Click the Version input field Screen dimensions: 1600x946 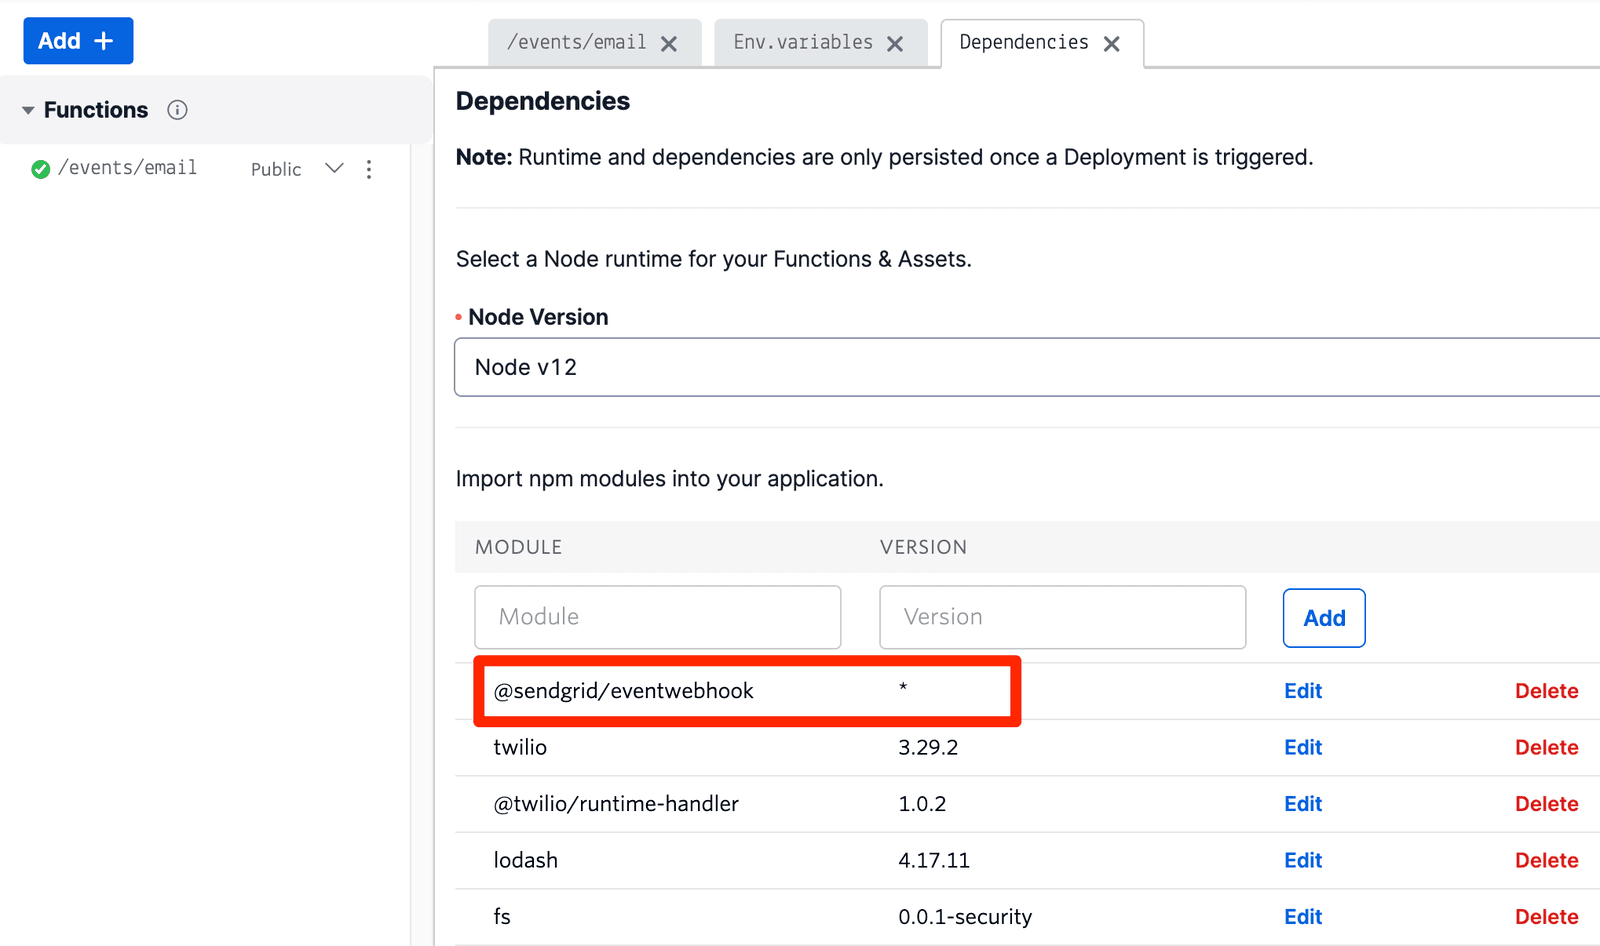pyautogui.click(x=1062, y=617)
